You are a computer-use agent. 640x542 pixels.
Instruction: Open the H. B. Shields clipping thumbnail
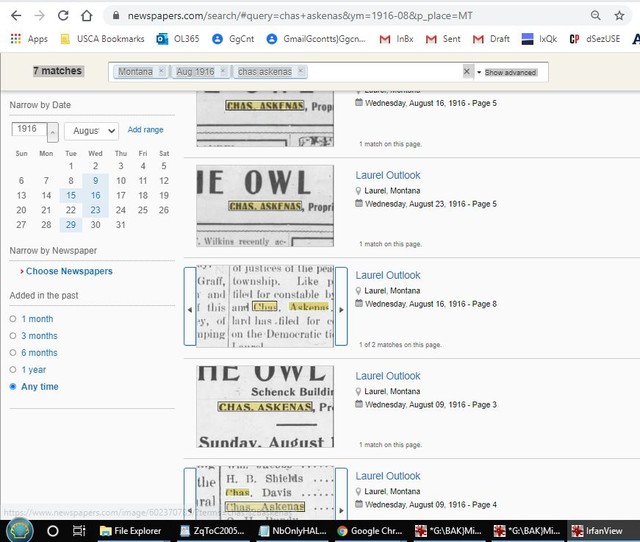click(266, 493)
